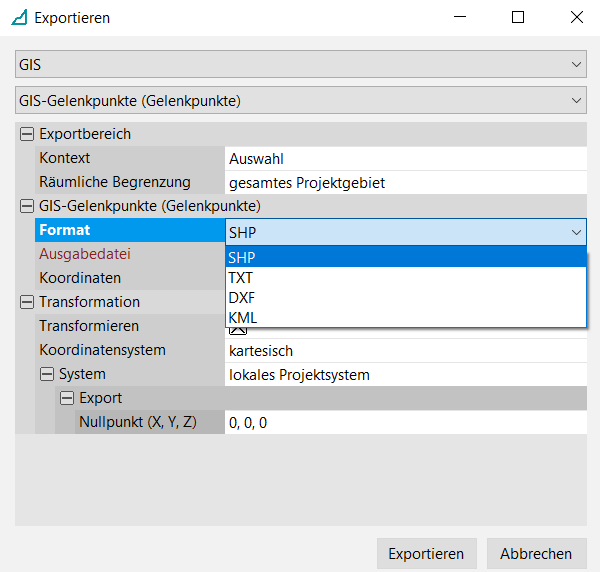Cancel with the Abbrechen button
This screenshot has height=572, width=600.
[536, 553]
